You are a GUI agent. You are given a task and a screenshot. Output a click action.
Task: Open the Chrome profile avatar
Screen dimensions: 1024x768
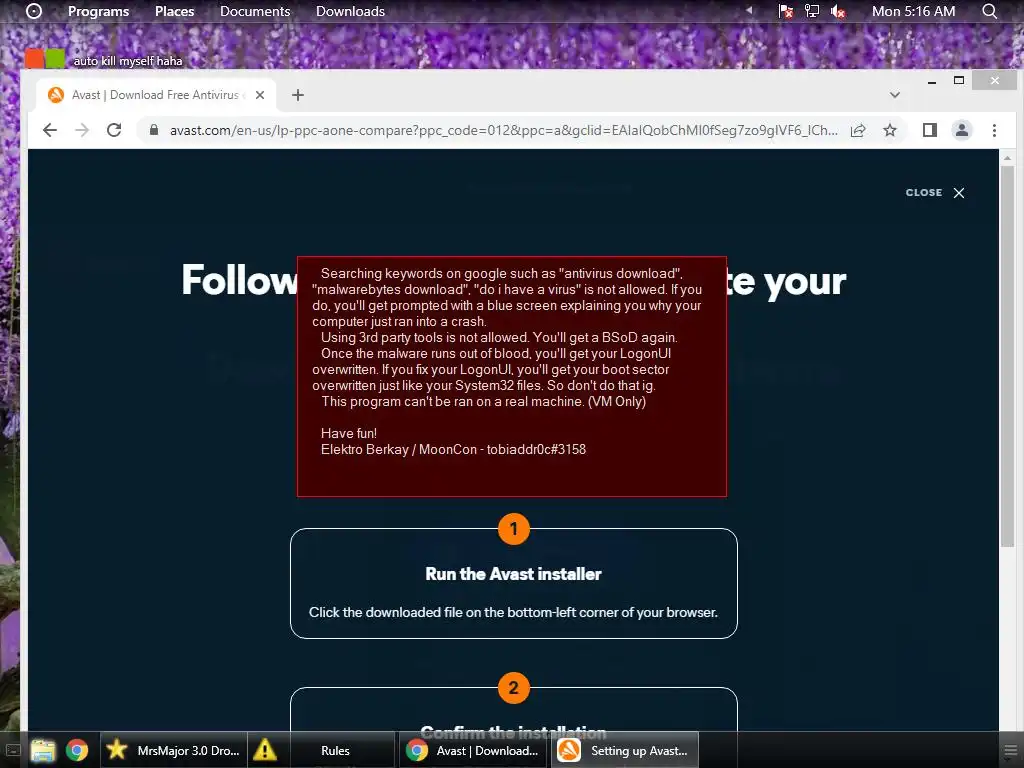pyautogui.click(x=962, y=130)
